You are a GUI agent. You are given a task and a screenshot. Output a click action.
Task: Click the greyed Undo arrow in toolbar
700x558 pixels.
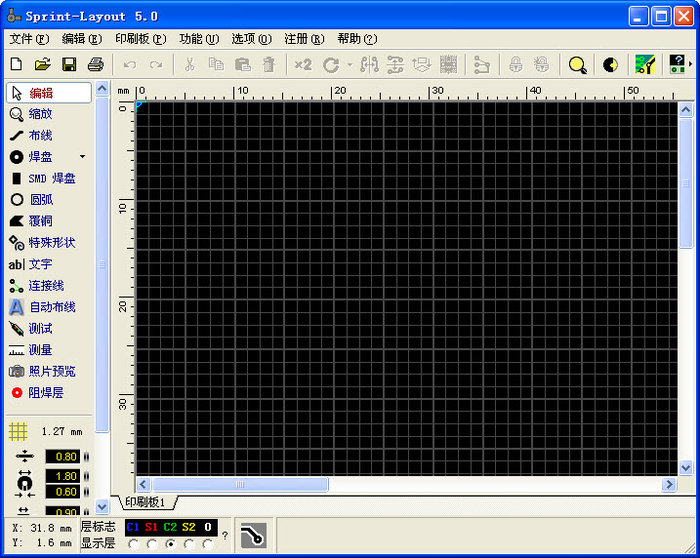(x=130, y=65)
